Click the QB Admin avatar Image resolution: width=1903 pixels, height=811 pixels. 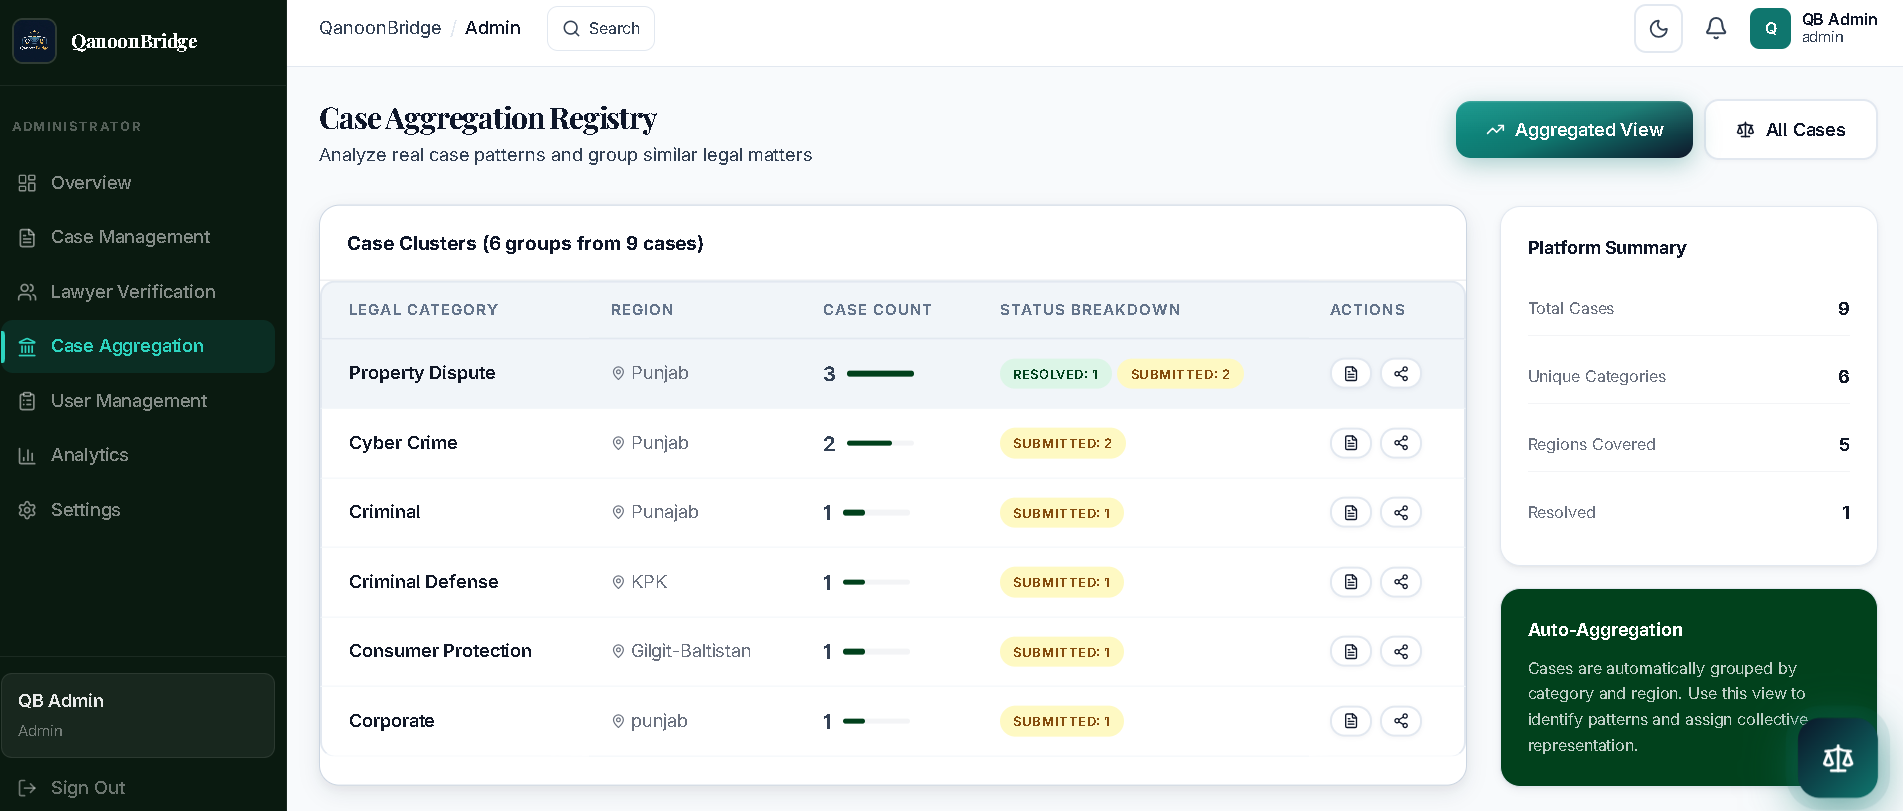pos(1770,29)
